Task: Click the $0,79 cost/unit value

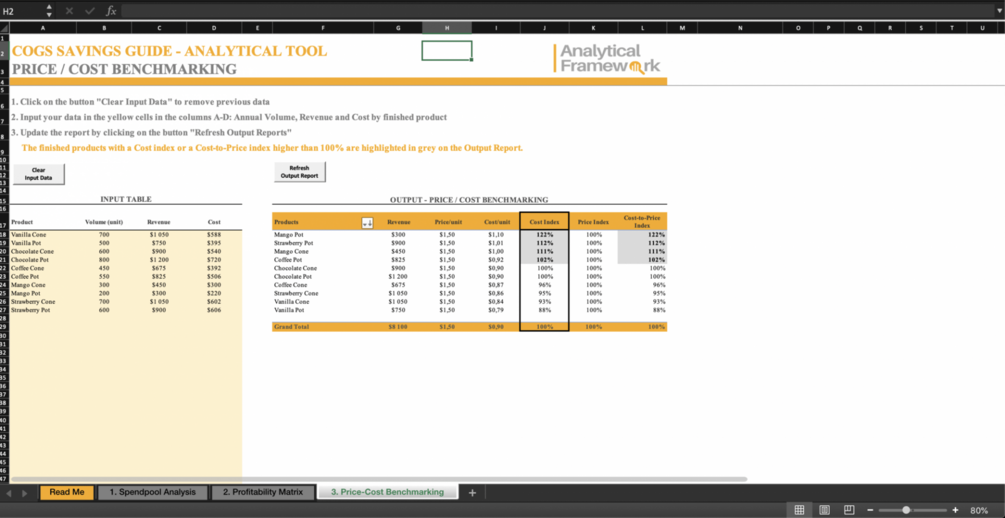Action: pyautogui.click(x=495, y=310)
